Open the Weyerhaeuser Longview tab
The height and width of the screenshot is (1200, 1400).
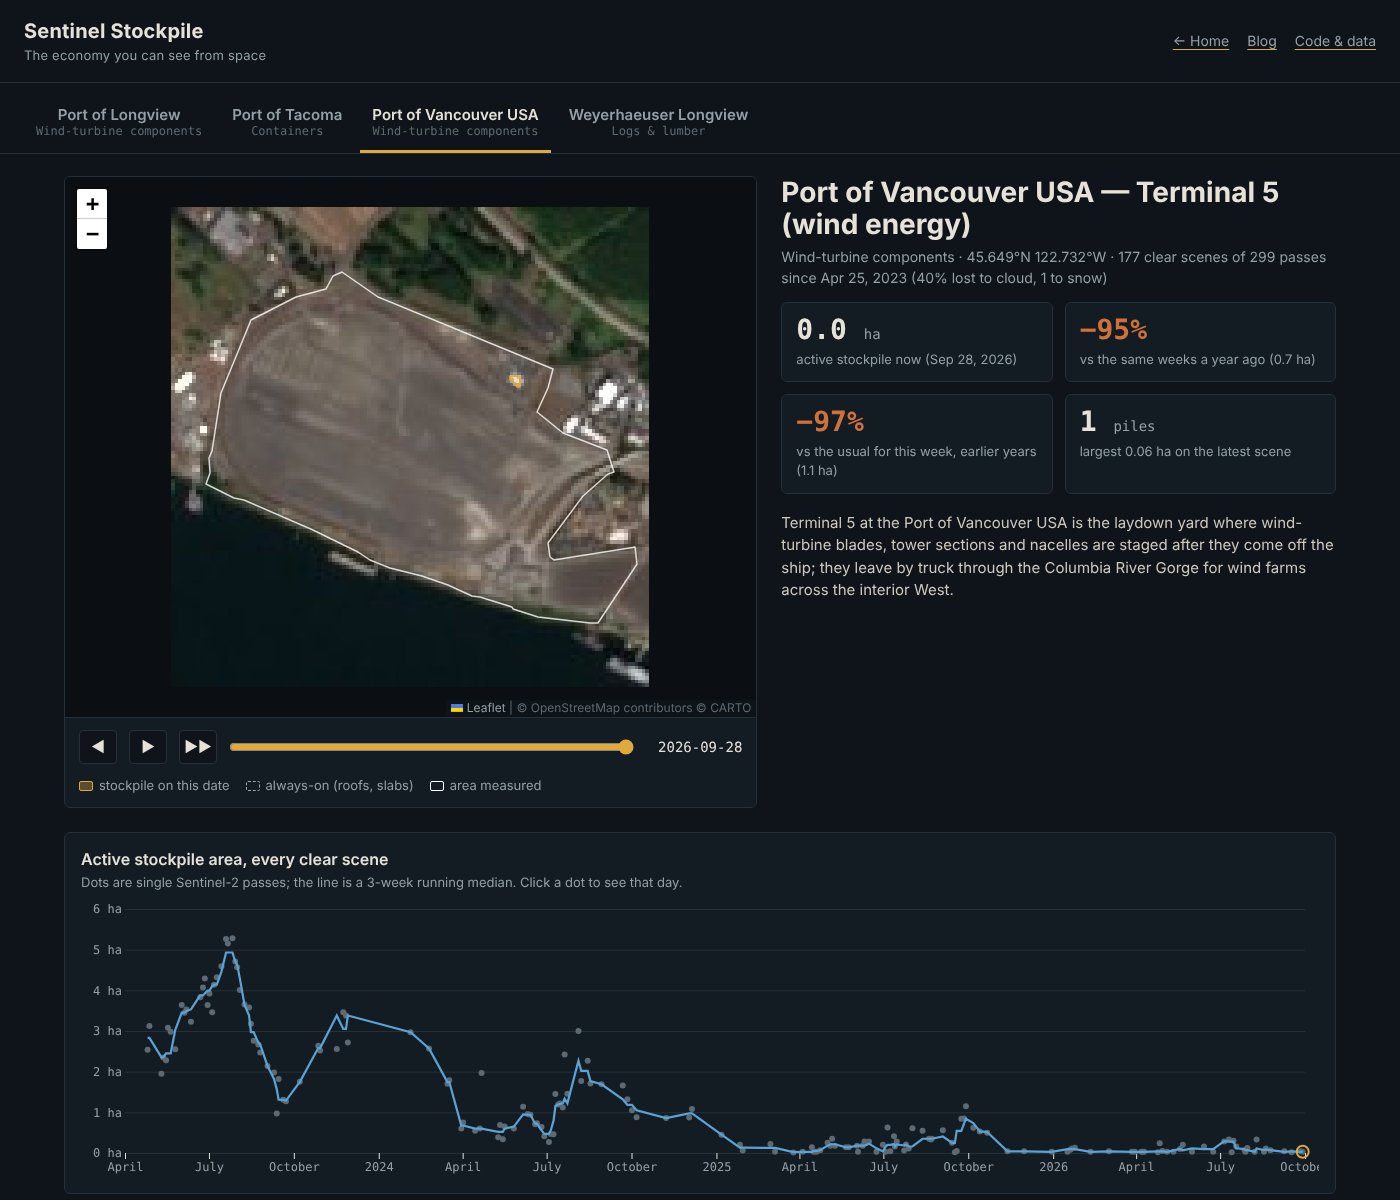tap(658, 122)
